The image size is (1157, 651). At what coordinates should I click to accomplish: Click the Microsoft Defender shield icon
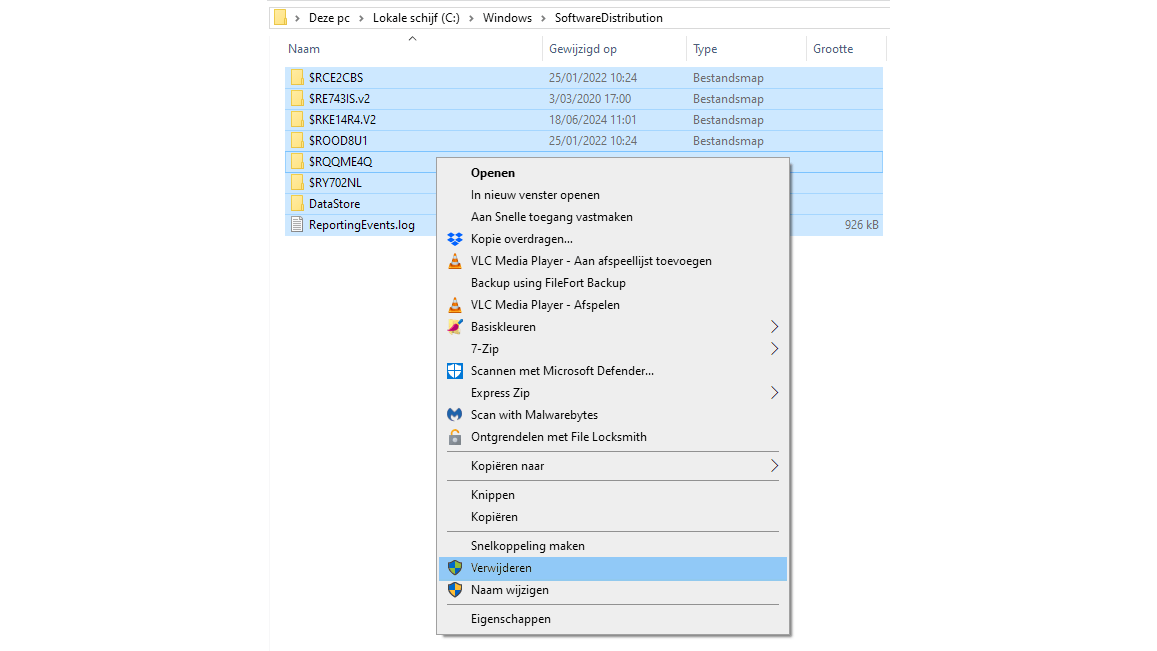click(455, 371)
